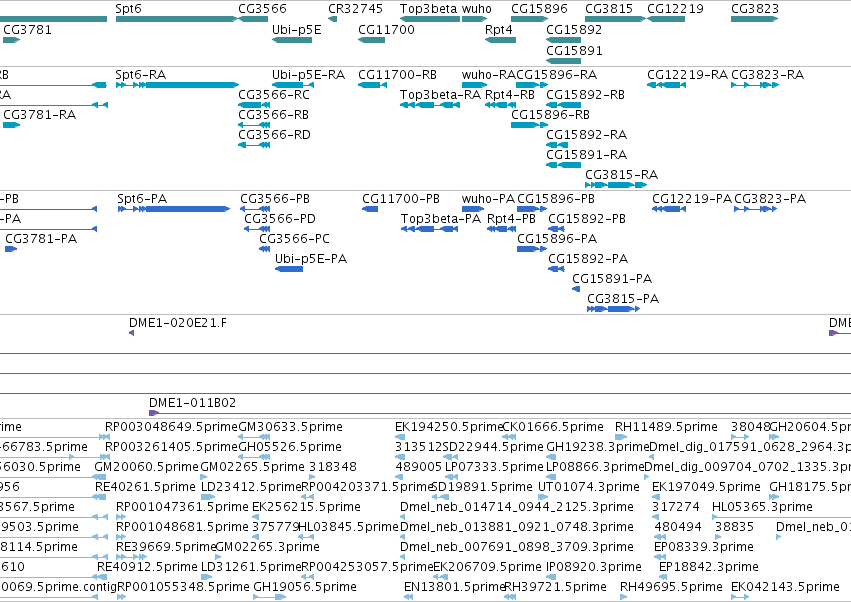Click the DME1-011B02 clone label
Screen dimensions: 851x602
[x=192, y=403]
